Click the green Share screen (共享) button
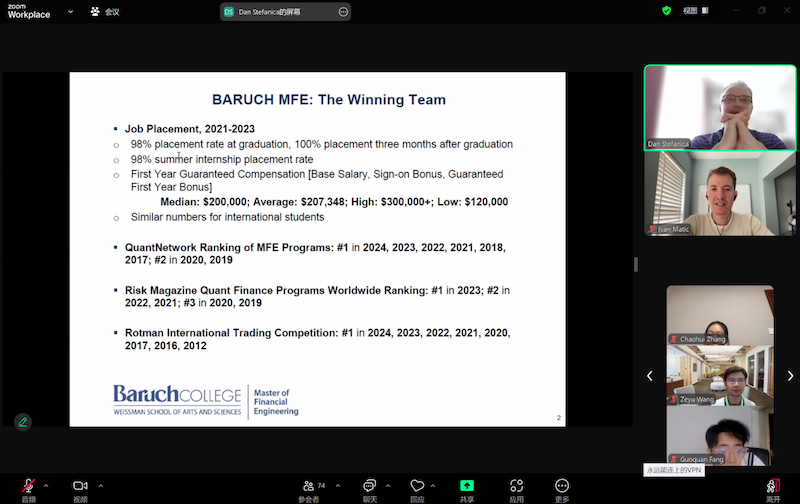The image size is (800, 504). click(x=467, y=485)
